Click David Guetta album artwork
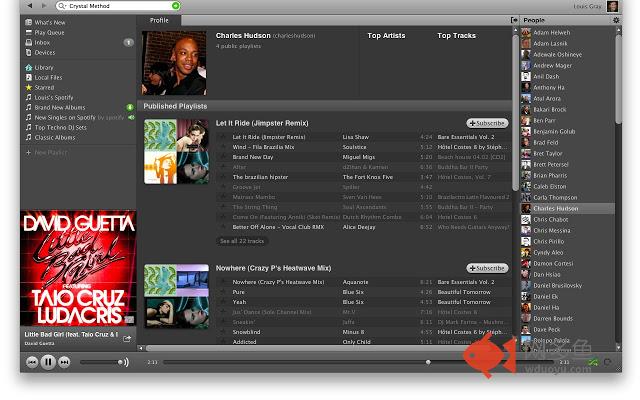Screen dimensions: 640x400 pos(78,268)
